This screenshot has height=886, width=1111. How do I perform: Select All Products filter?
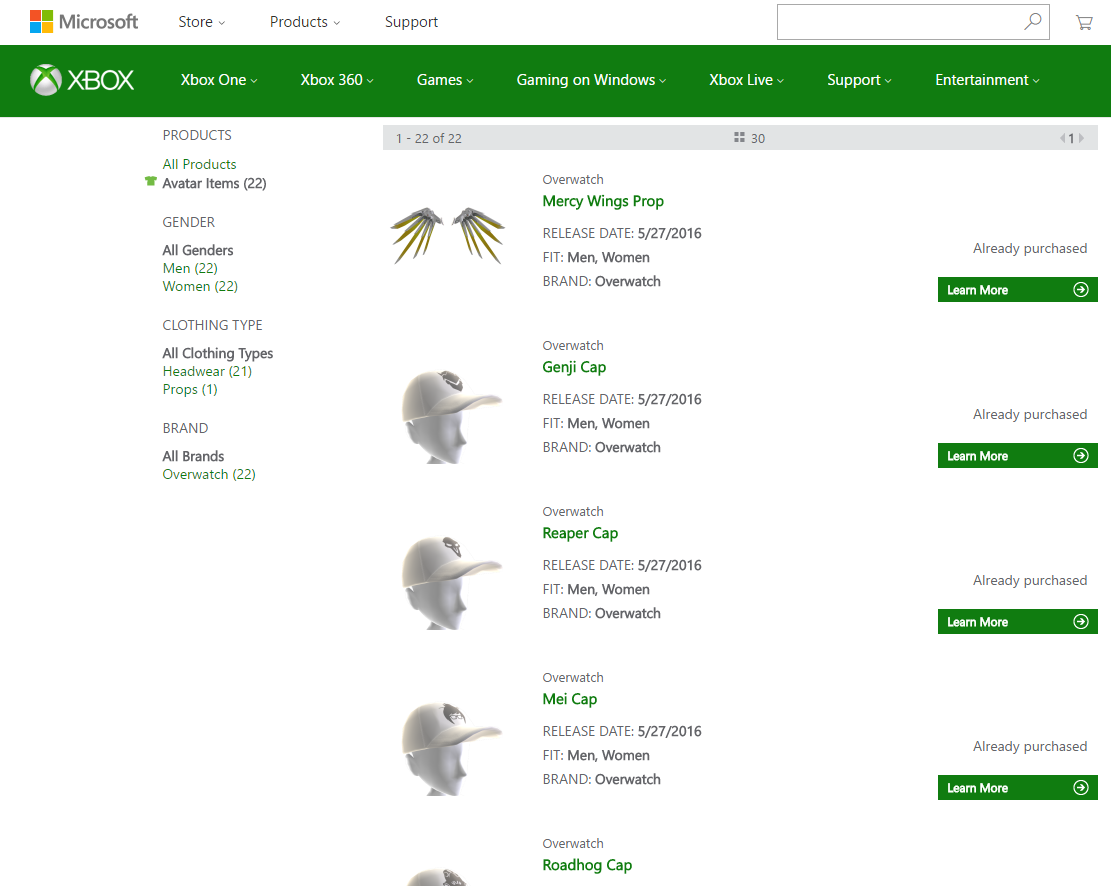199,164
